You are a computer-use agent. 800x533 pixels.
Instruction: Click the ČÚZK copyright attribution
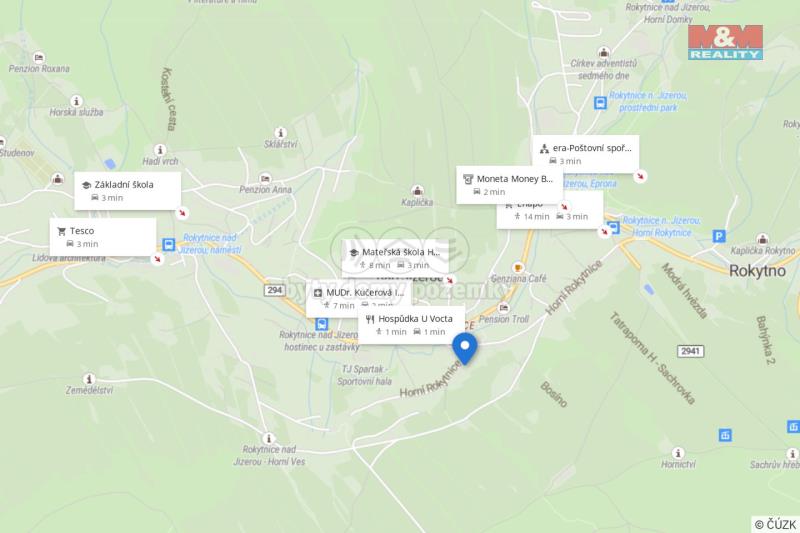pos(776,524)
